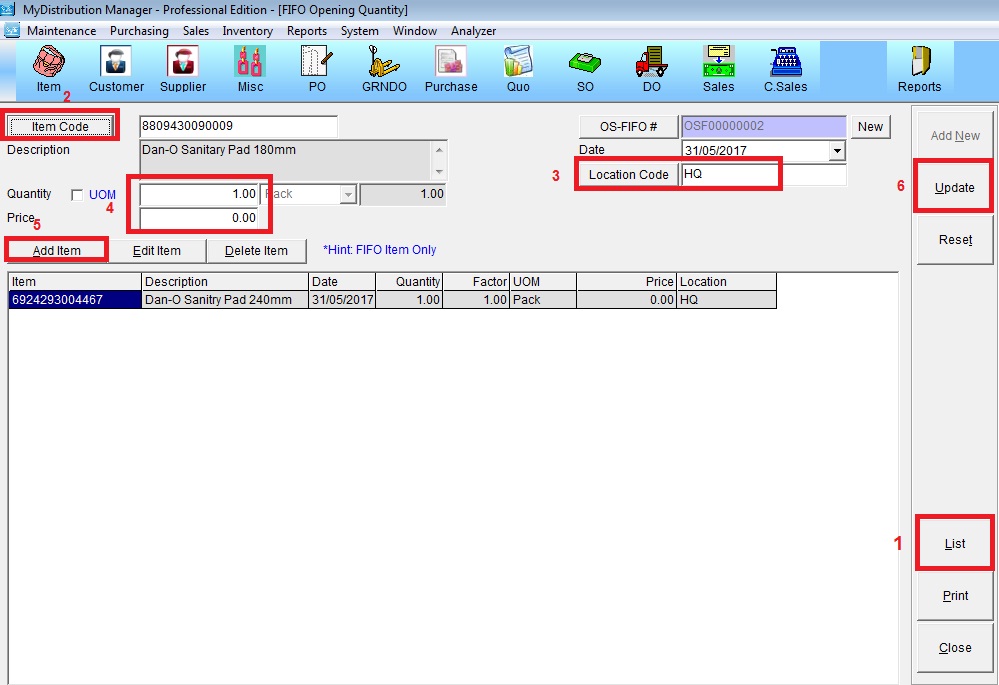
Task: Expand the Pack unit dropdown
Action: coord(347,194)
